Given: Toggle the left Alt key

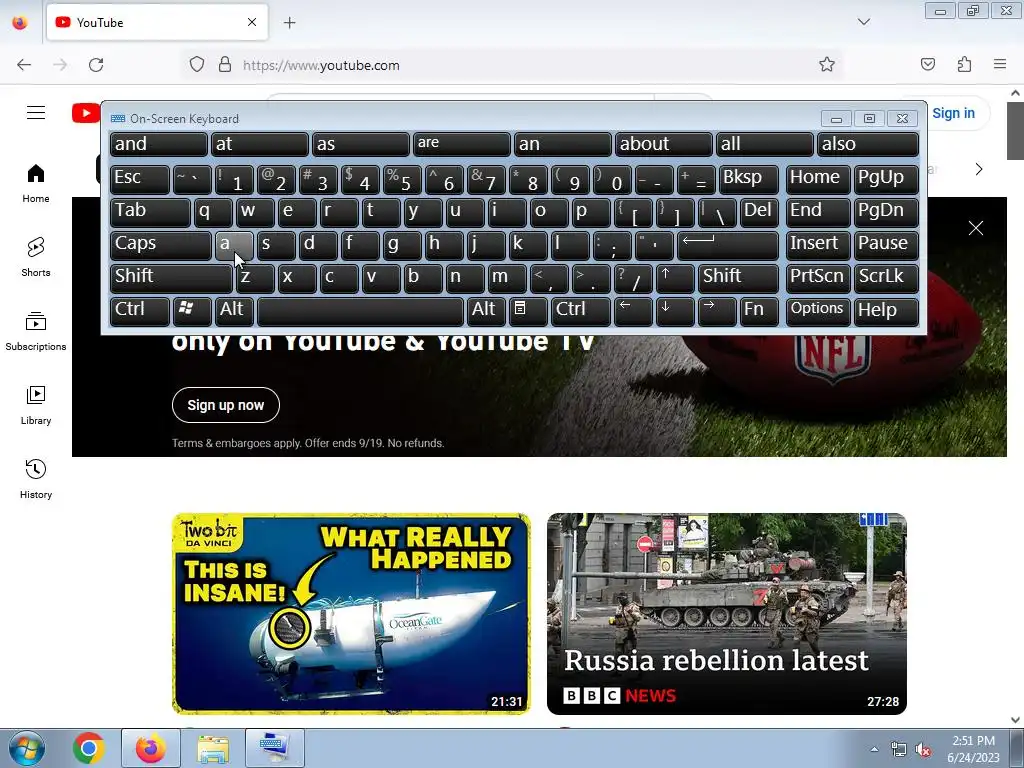Looking at the screenshot, I should [x=234, y=310].
